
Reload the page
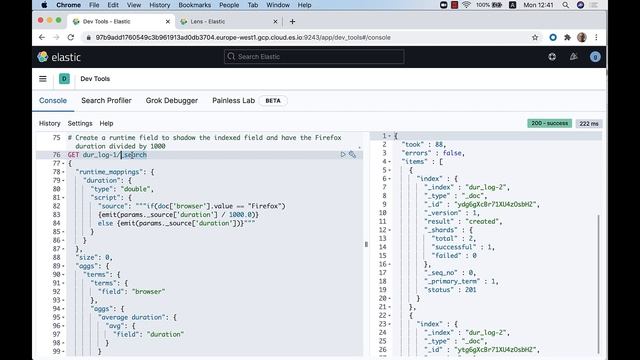click(71, 37)
